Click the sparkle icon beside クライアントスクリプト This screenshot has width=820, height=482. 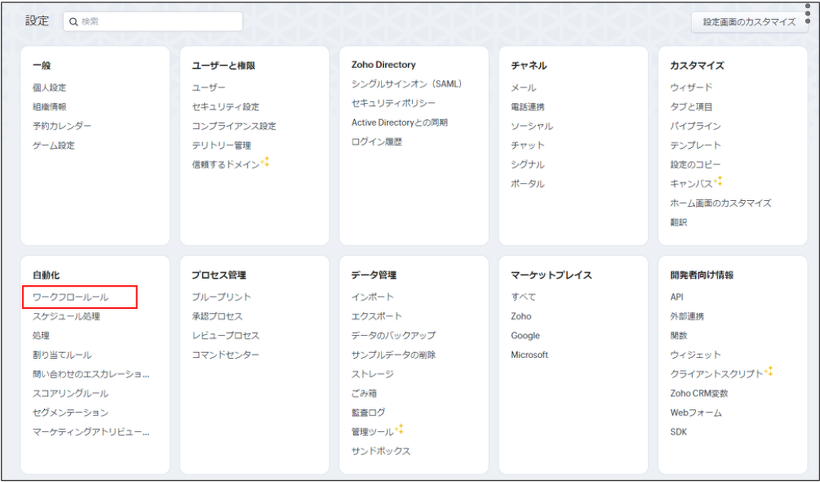point(769,371)
